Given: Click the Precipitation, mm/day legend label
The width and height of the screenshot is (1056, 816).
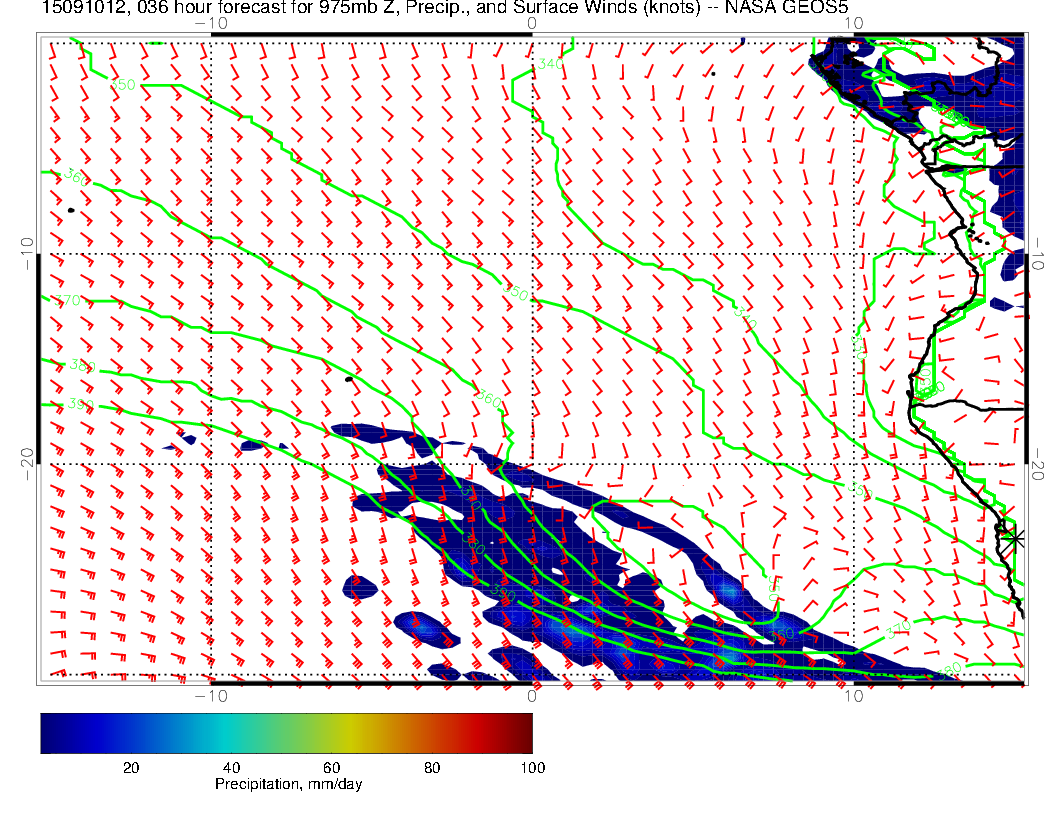Looking at the screenshot, I should pyautogui.click(x=288, y=784).
